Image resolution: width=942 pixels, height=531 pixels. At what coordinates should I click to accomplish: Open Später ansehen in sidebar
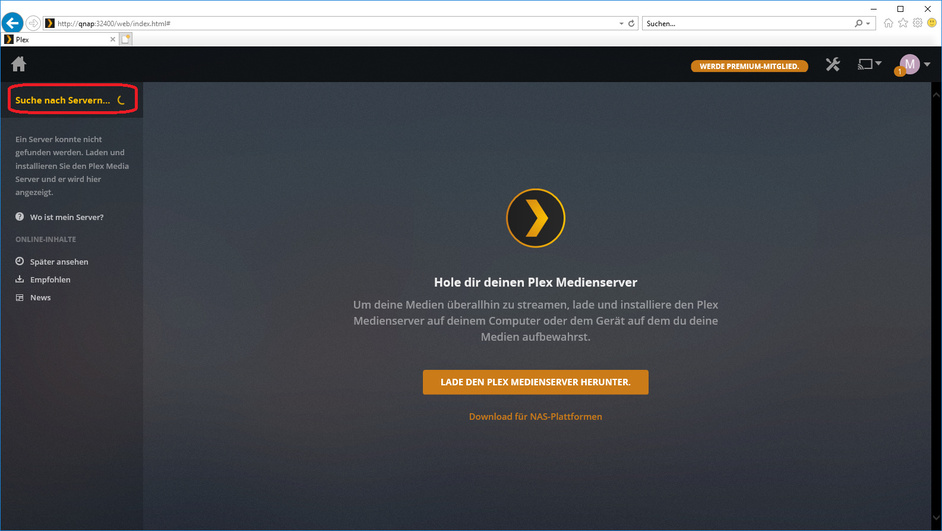click(x=59, y=262)
